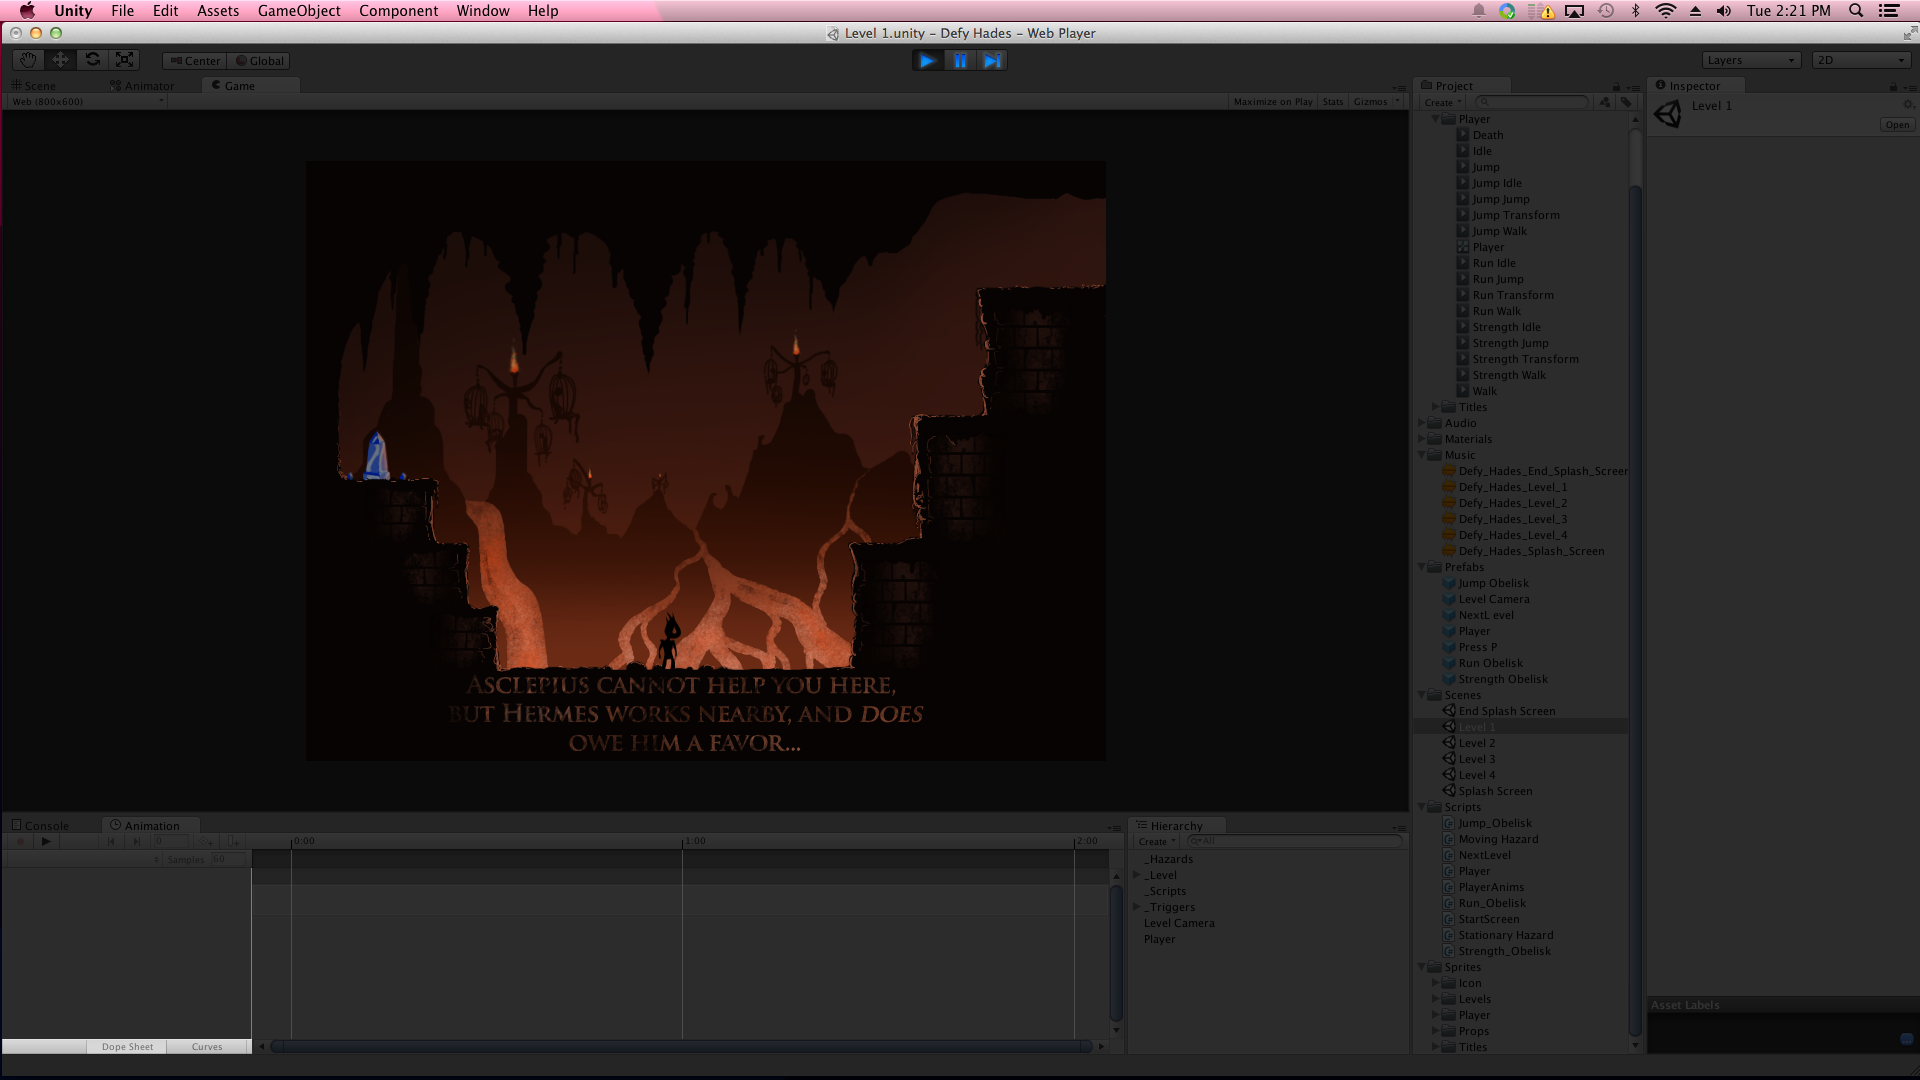Screen dimensions: 1920x1080
Task: Toggle Center pivot mode button
Action: click(x=195, y=61)
